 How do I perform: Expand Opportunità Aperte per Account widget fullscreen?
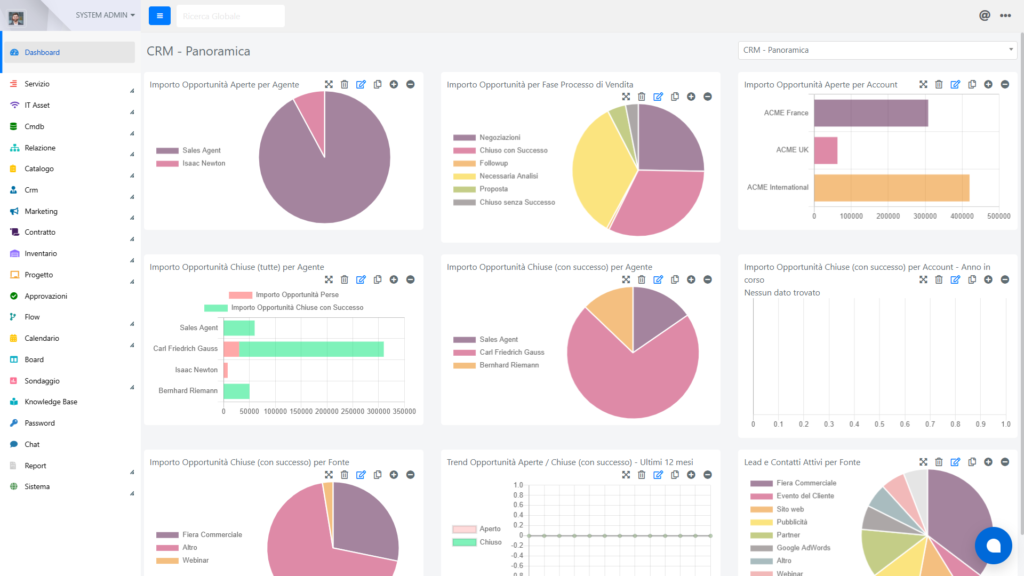pyautogui.click(x=923, y=84)
